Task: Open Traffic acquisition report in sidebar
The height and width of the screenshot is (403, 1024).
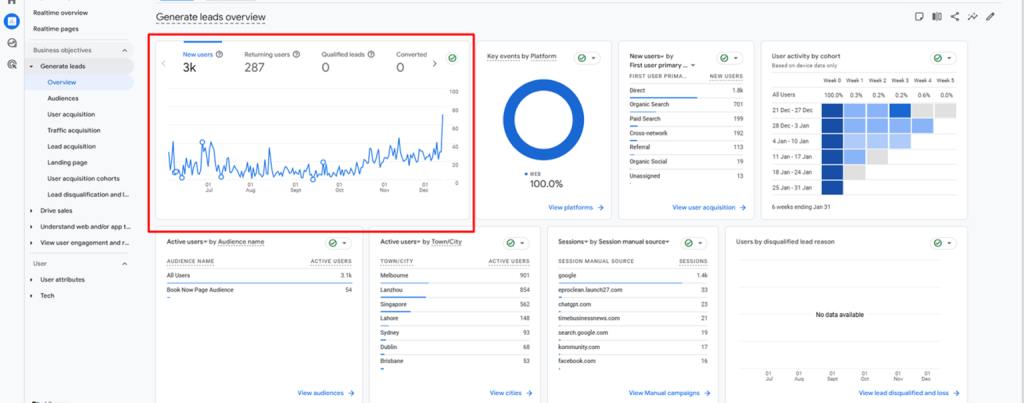Action: [x=74, y=131]
